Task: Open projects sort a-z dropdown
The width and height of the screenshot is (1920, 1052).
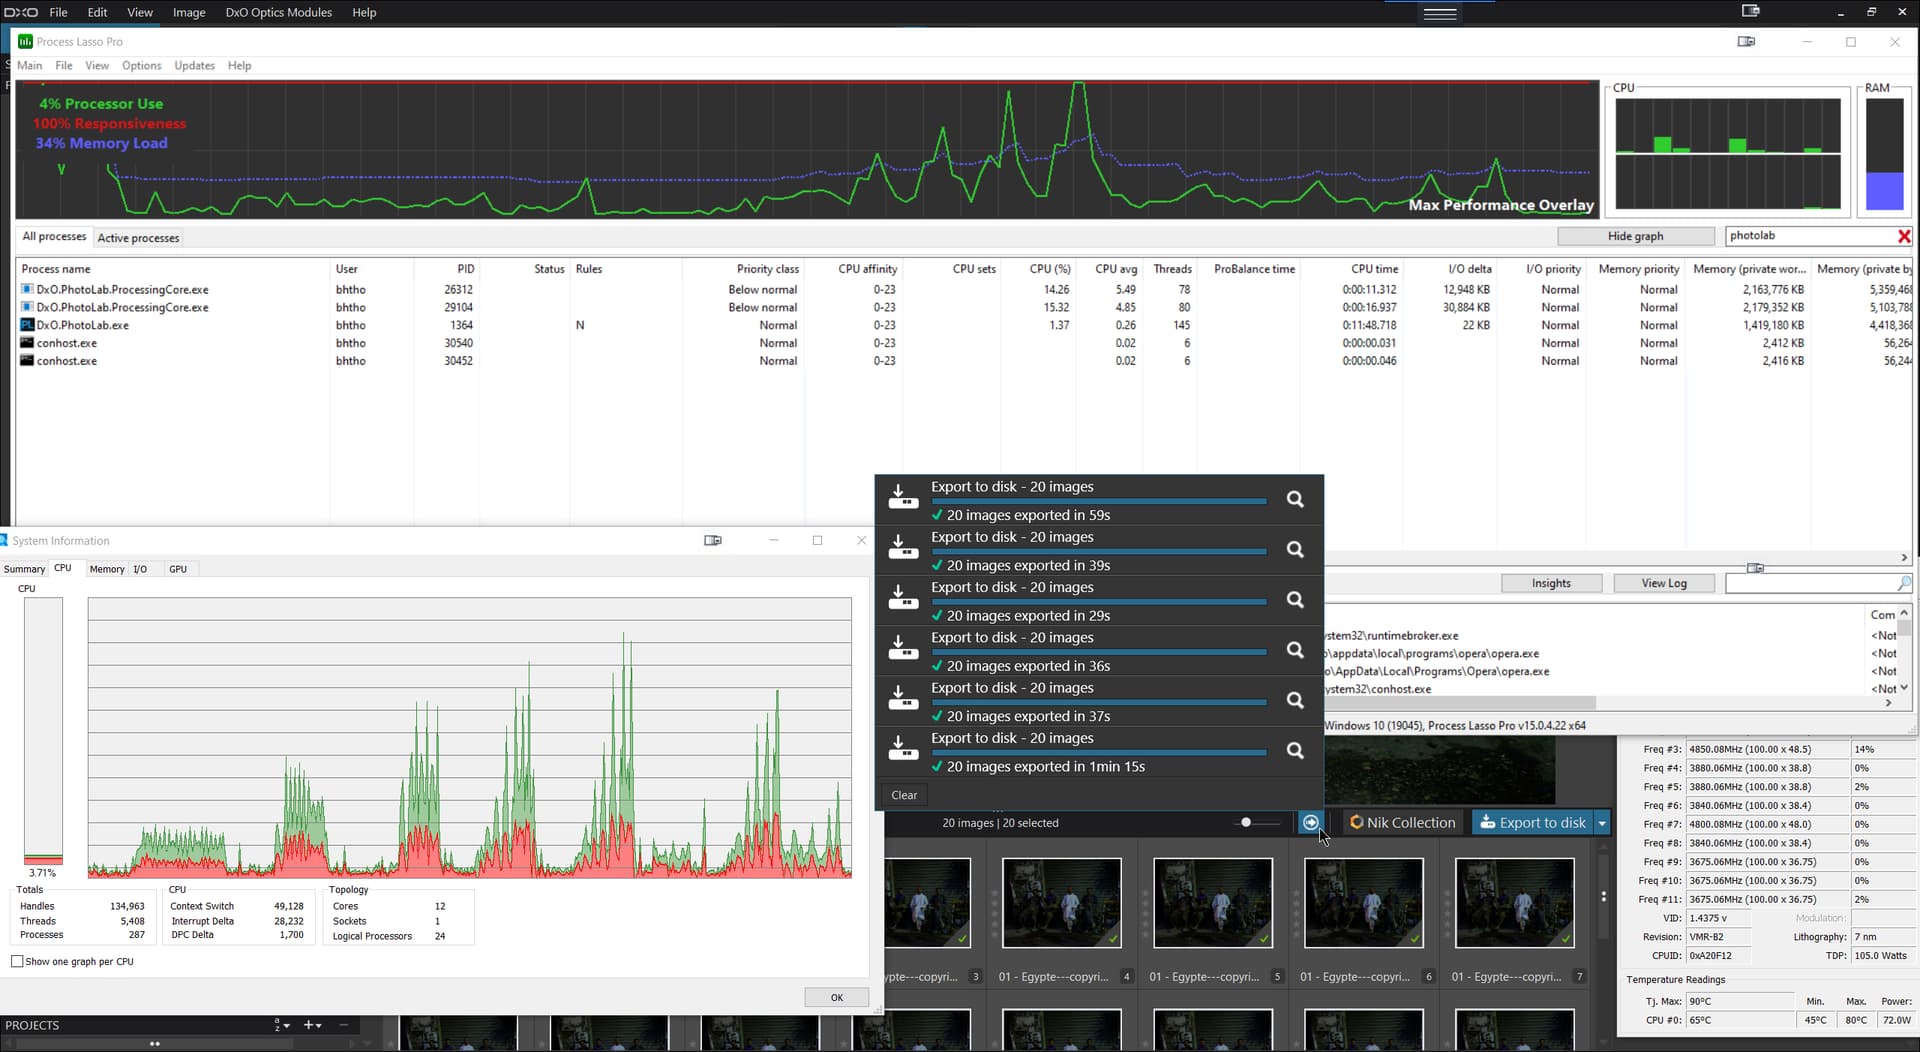Action: tap(282, 1025)
